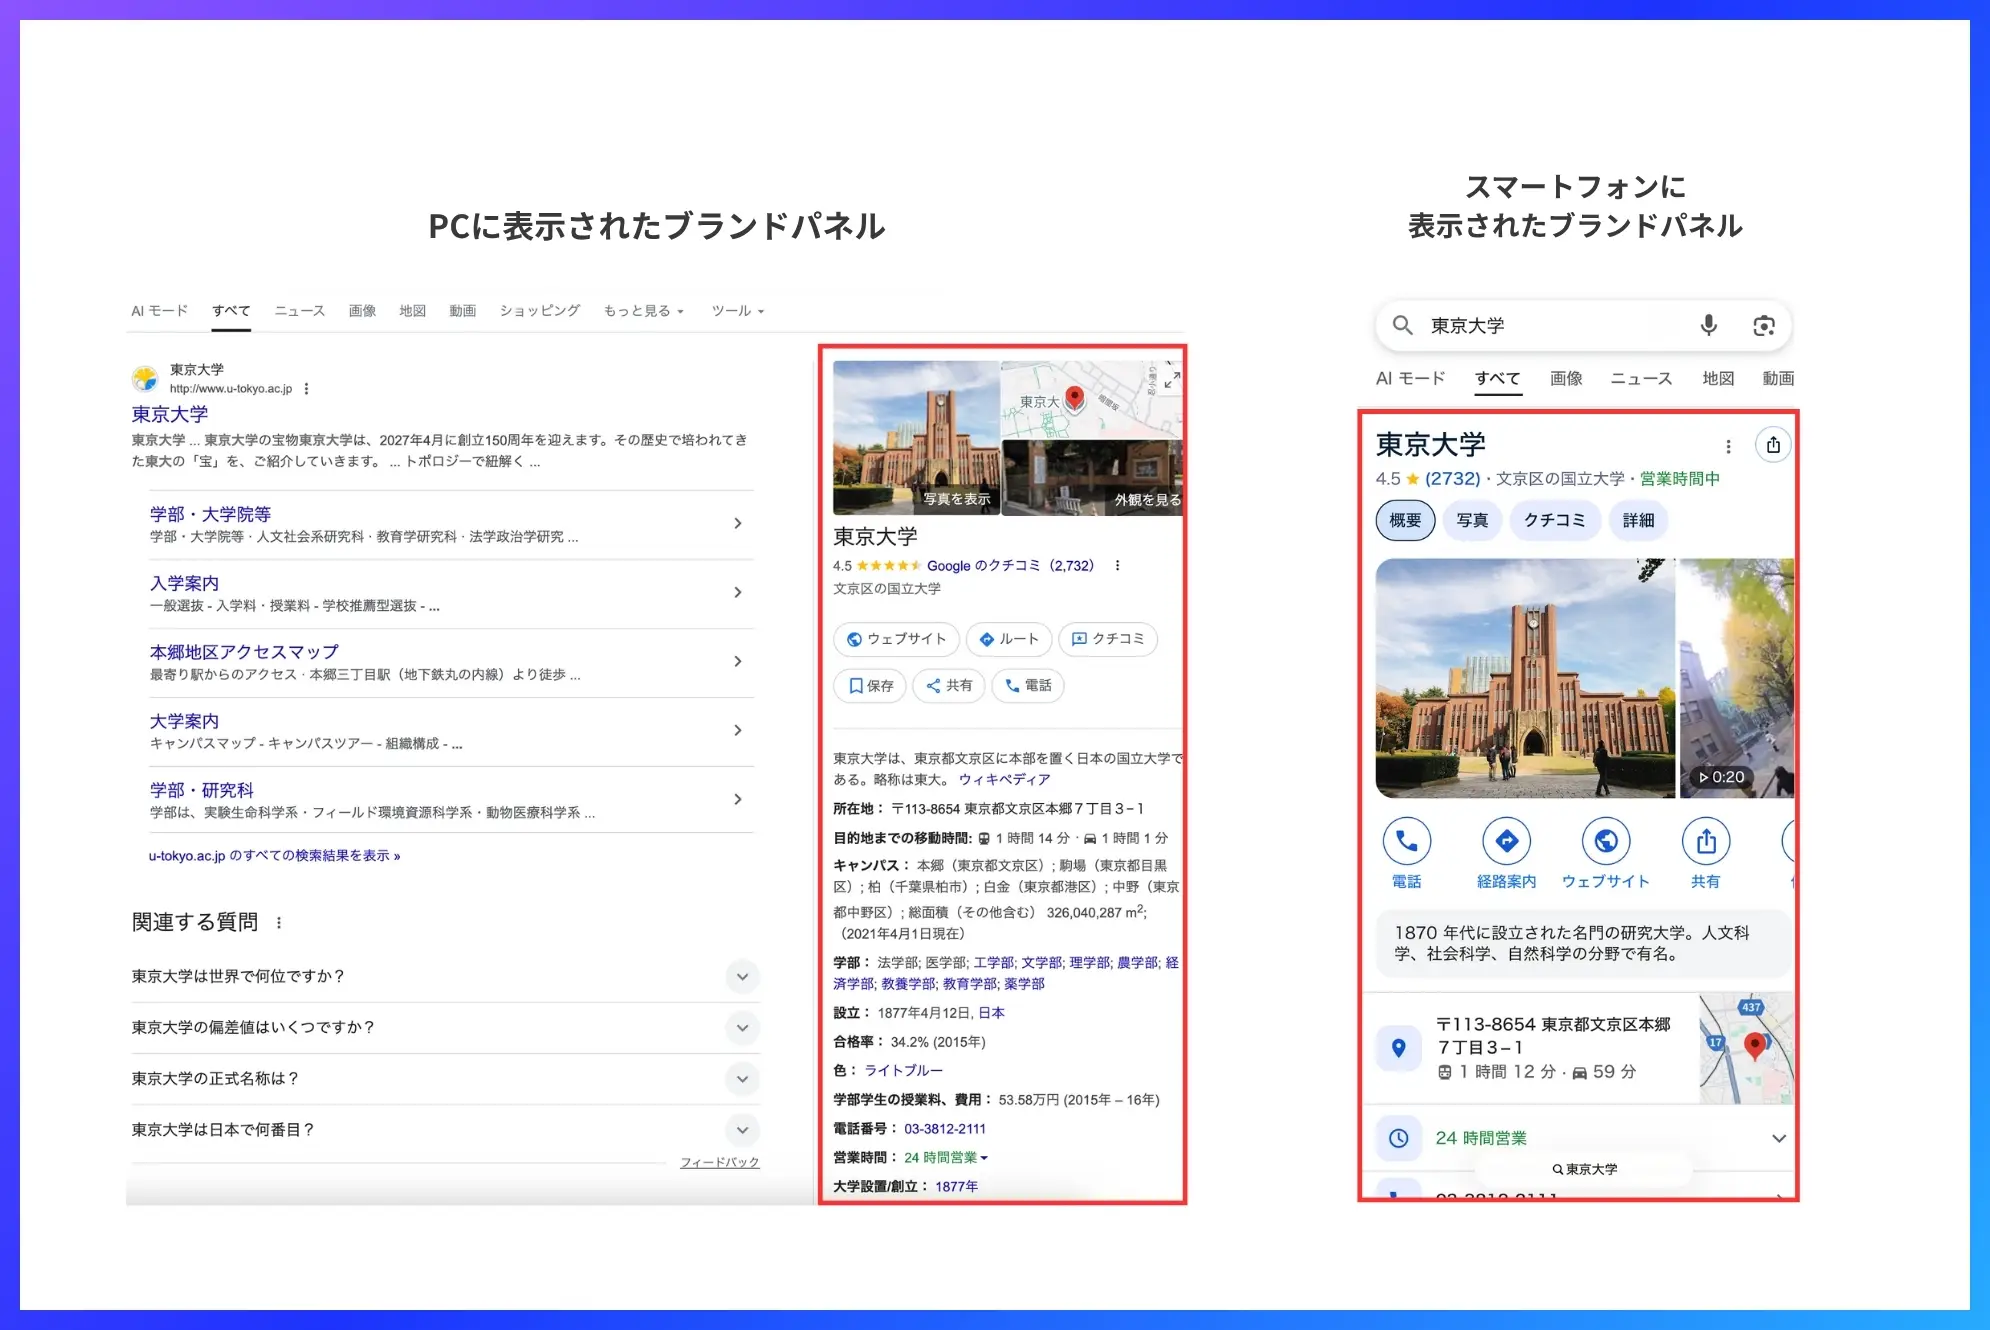Open the three-dot menu on the mobile brand panel
Screen dimensions: 1990x1330
pyautogui.click(x=1729, y=446)
